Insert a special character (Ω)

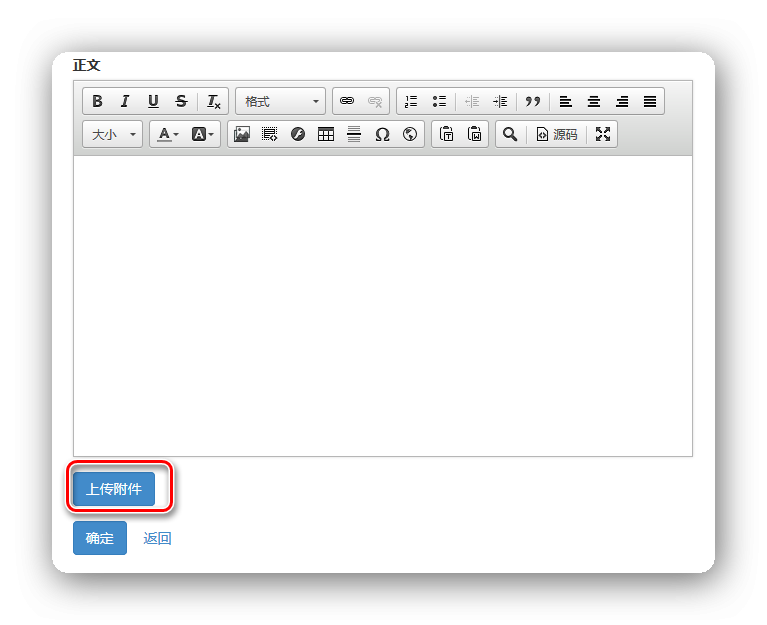(382, 134)
